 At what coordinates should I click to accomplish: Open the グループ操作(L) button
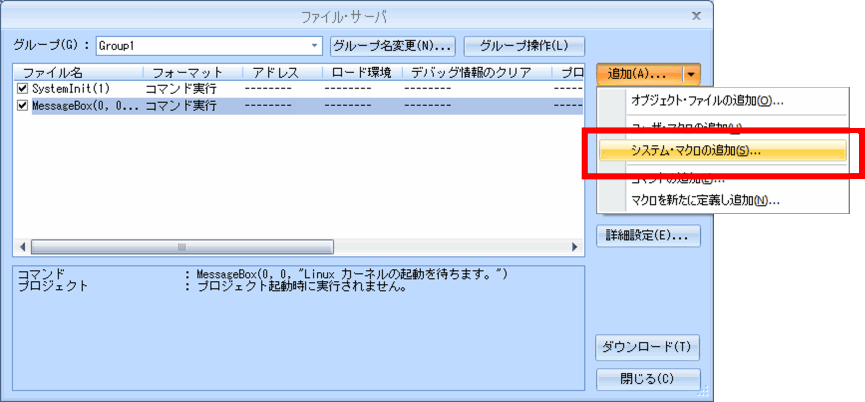click(524, 46)
